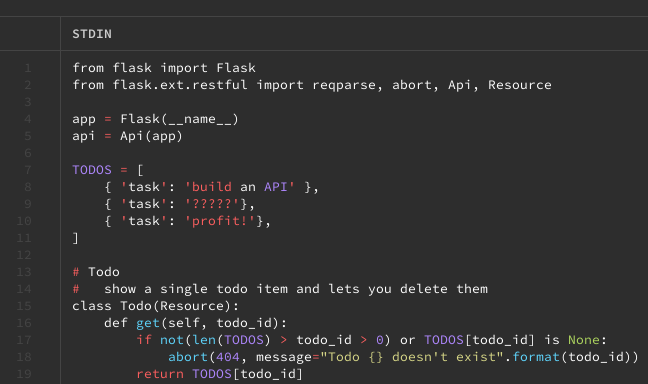Click line number 13 in the gutter
This screenshot has height=384, width=648.
[24, 272]
